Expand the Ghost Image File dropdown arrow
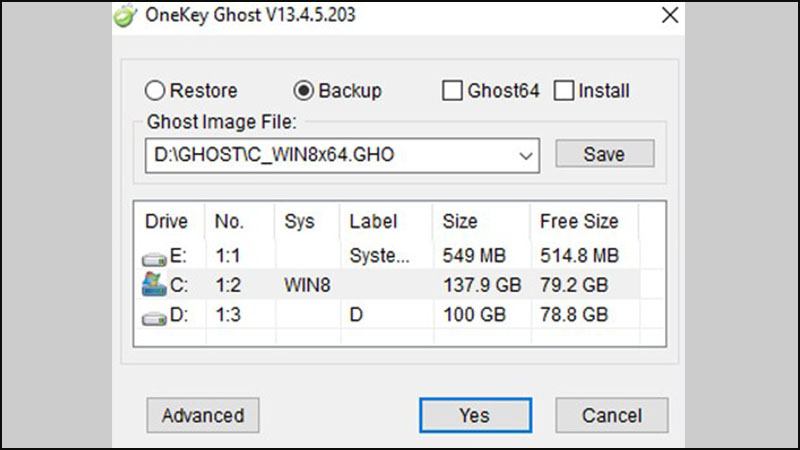The image size is (800, 450). 526,156
